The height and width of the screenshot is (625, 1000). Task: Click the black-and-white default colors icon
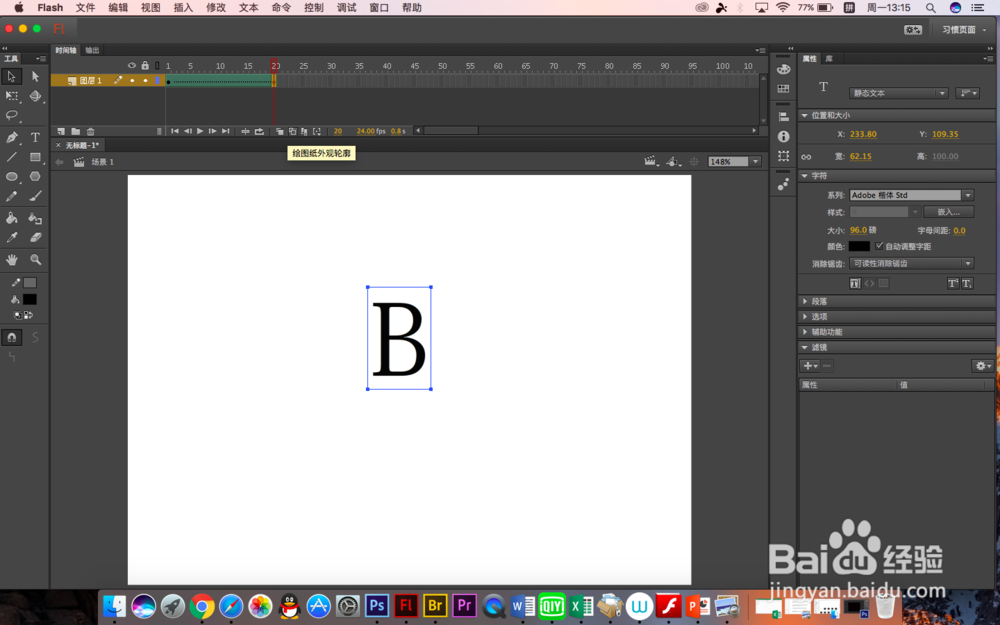tap(18, 315)
